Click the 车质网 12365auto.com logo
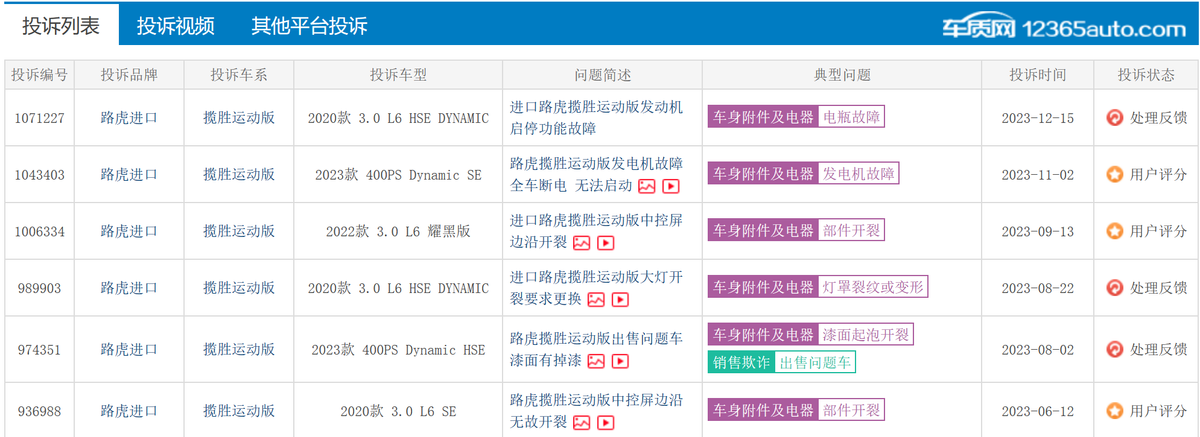Viewport: 1200px width, 437px height. [1063, 27]
